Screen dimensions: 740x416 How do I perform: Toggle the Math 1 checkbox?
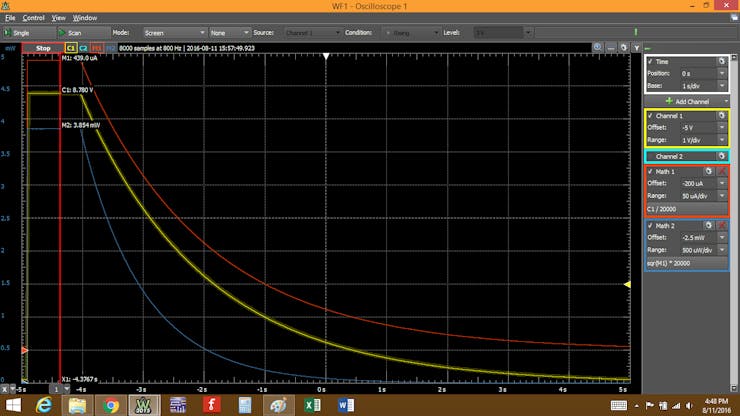point(650,171)
